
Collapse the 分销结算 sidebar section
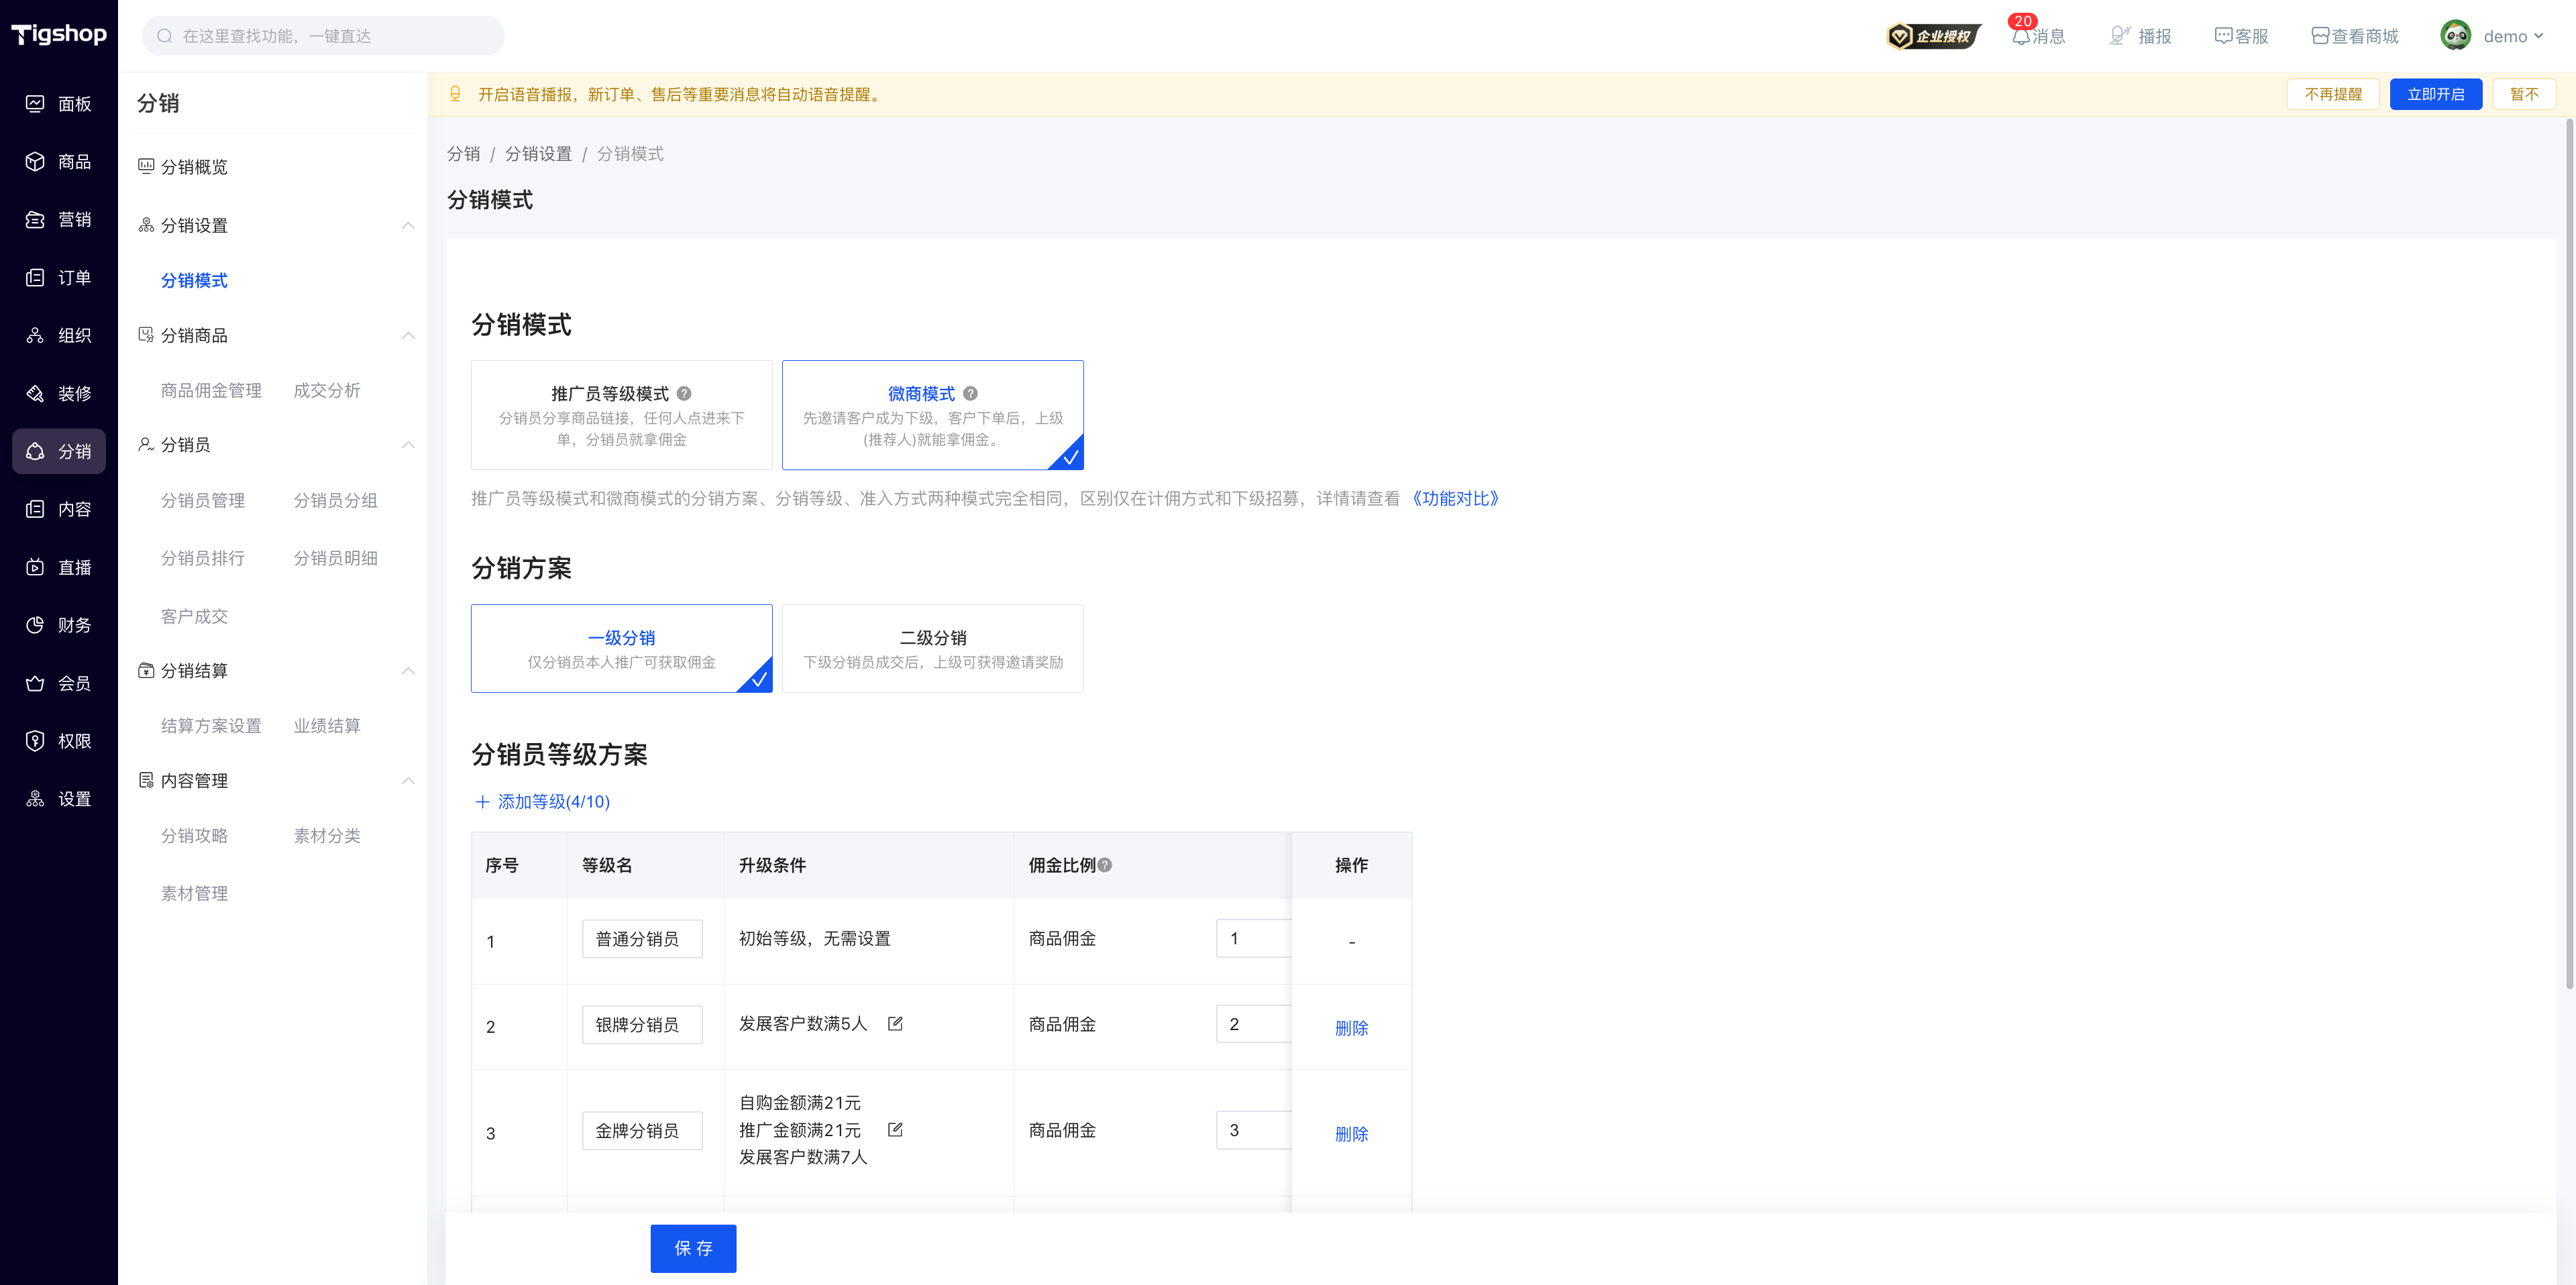[408, 671]
